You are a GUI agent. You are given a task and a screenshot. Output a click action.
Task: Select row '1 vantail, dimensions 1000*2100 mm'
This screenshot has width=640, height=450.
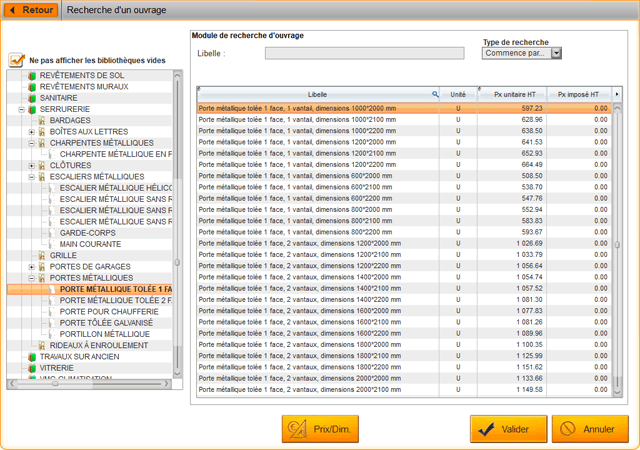404,120
